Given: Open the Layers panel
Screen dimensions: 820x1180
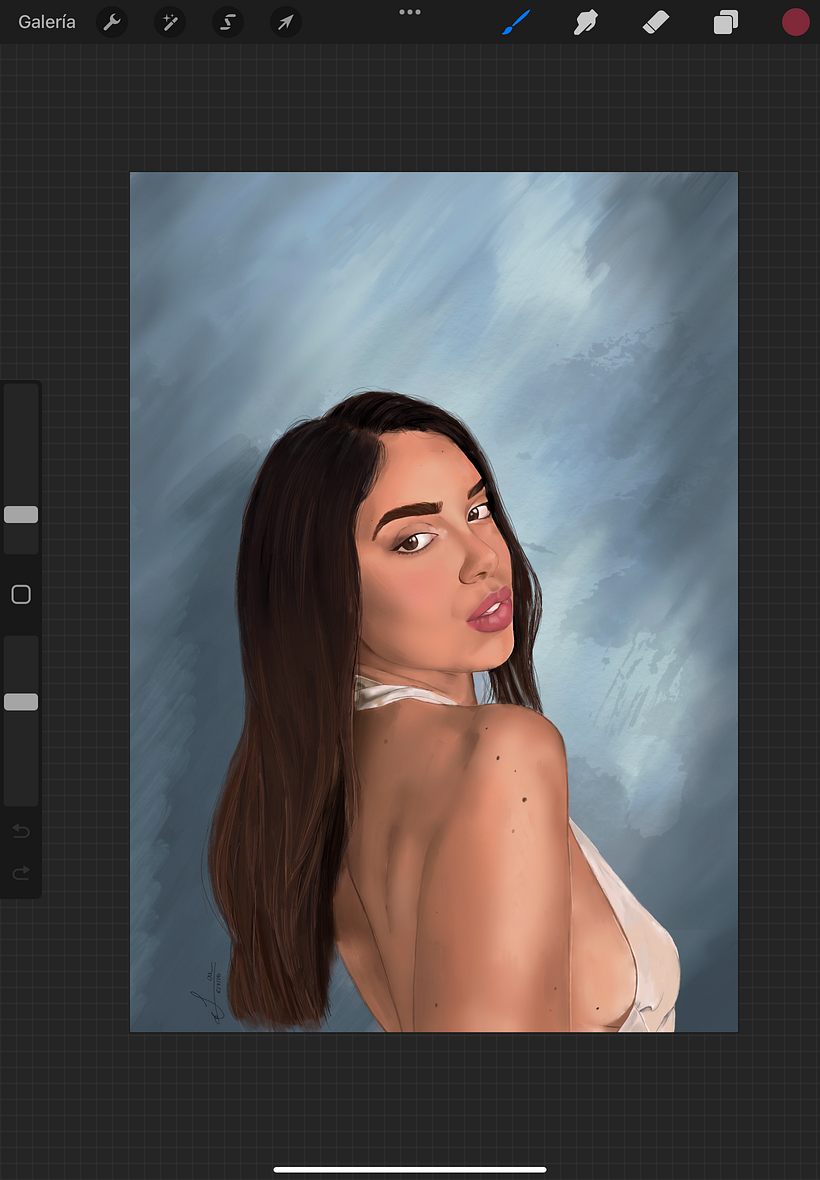Looking at the screenshot, I should (x=726, y=23).
